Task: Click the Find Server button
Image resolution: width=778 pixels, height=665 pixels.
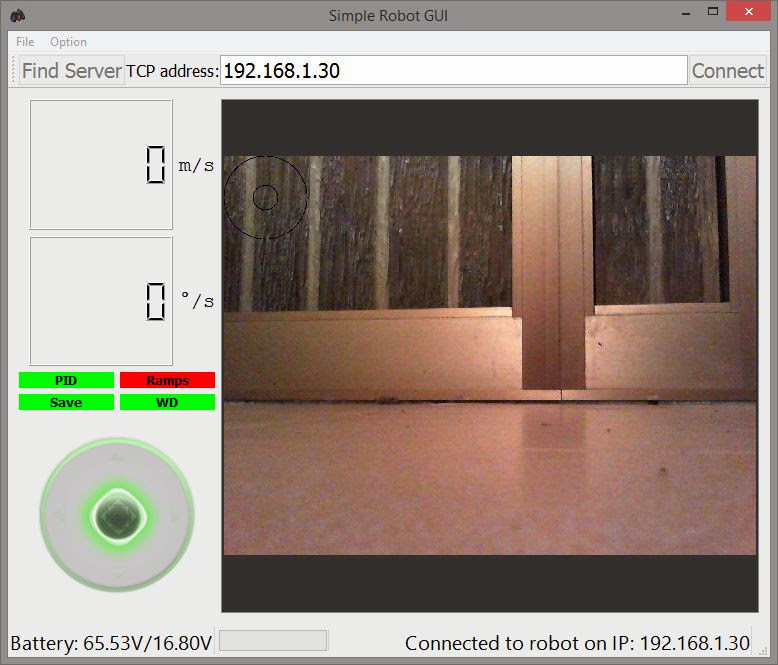Action: 71,71
